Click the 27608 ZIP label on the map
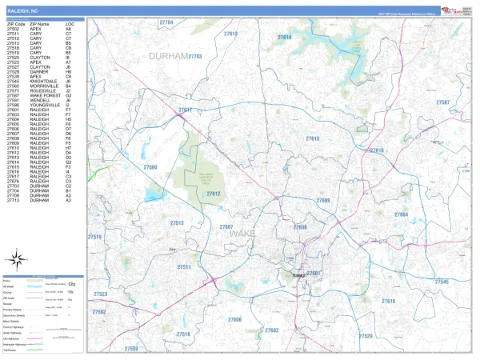480x360 pixels. [x=300, y=227]
